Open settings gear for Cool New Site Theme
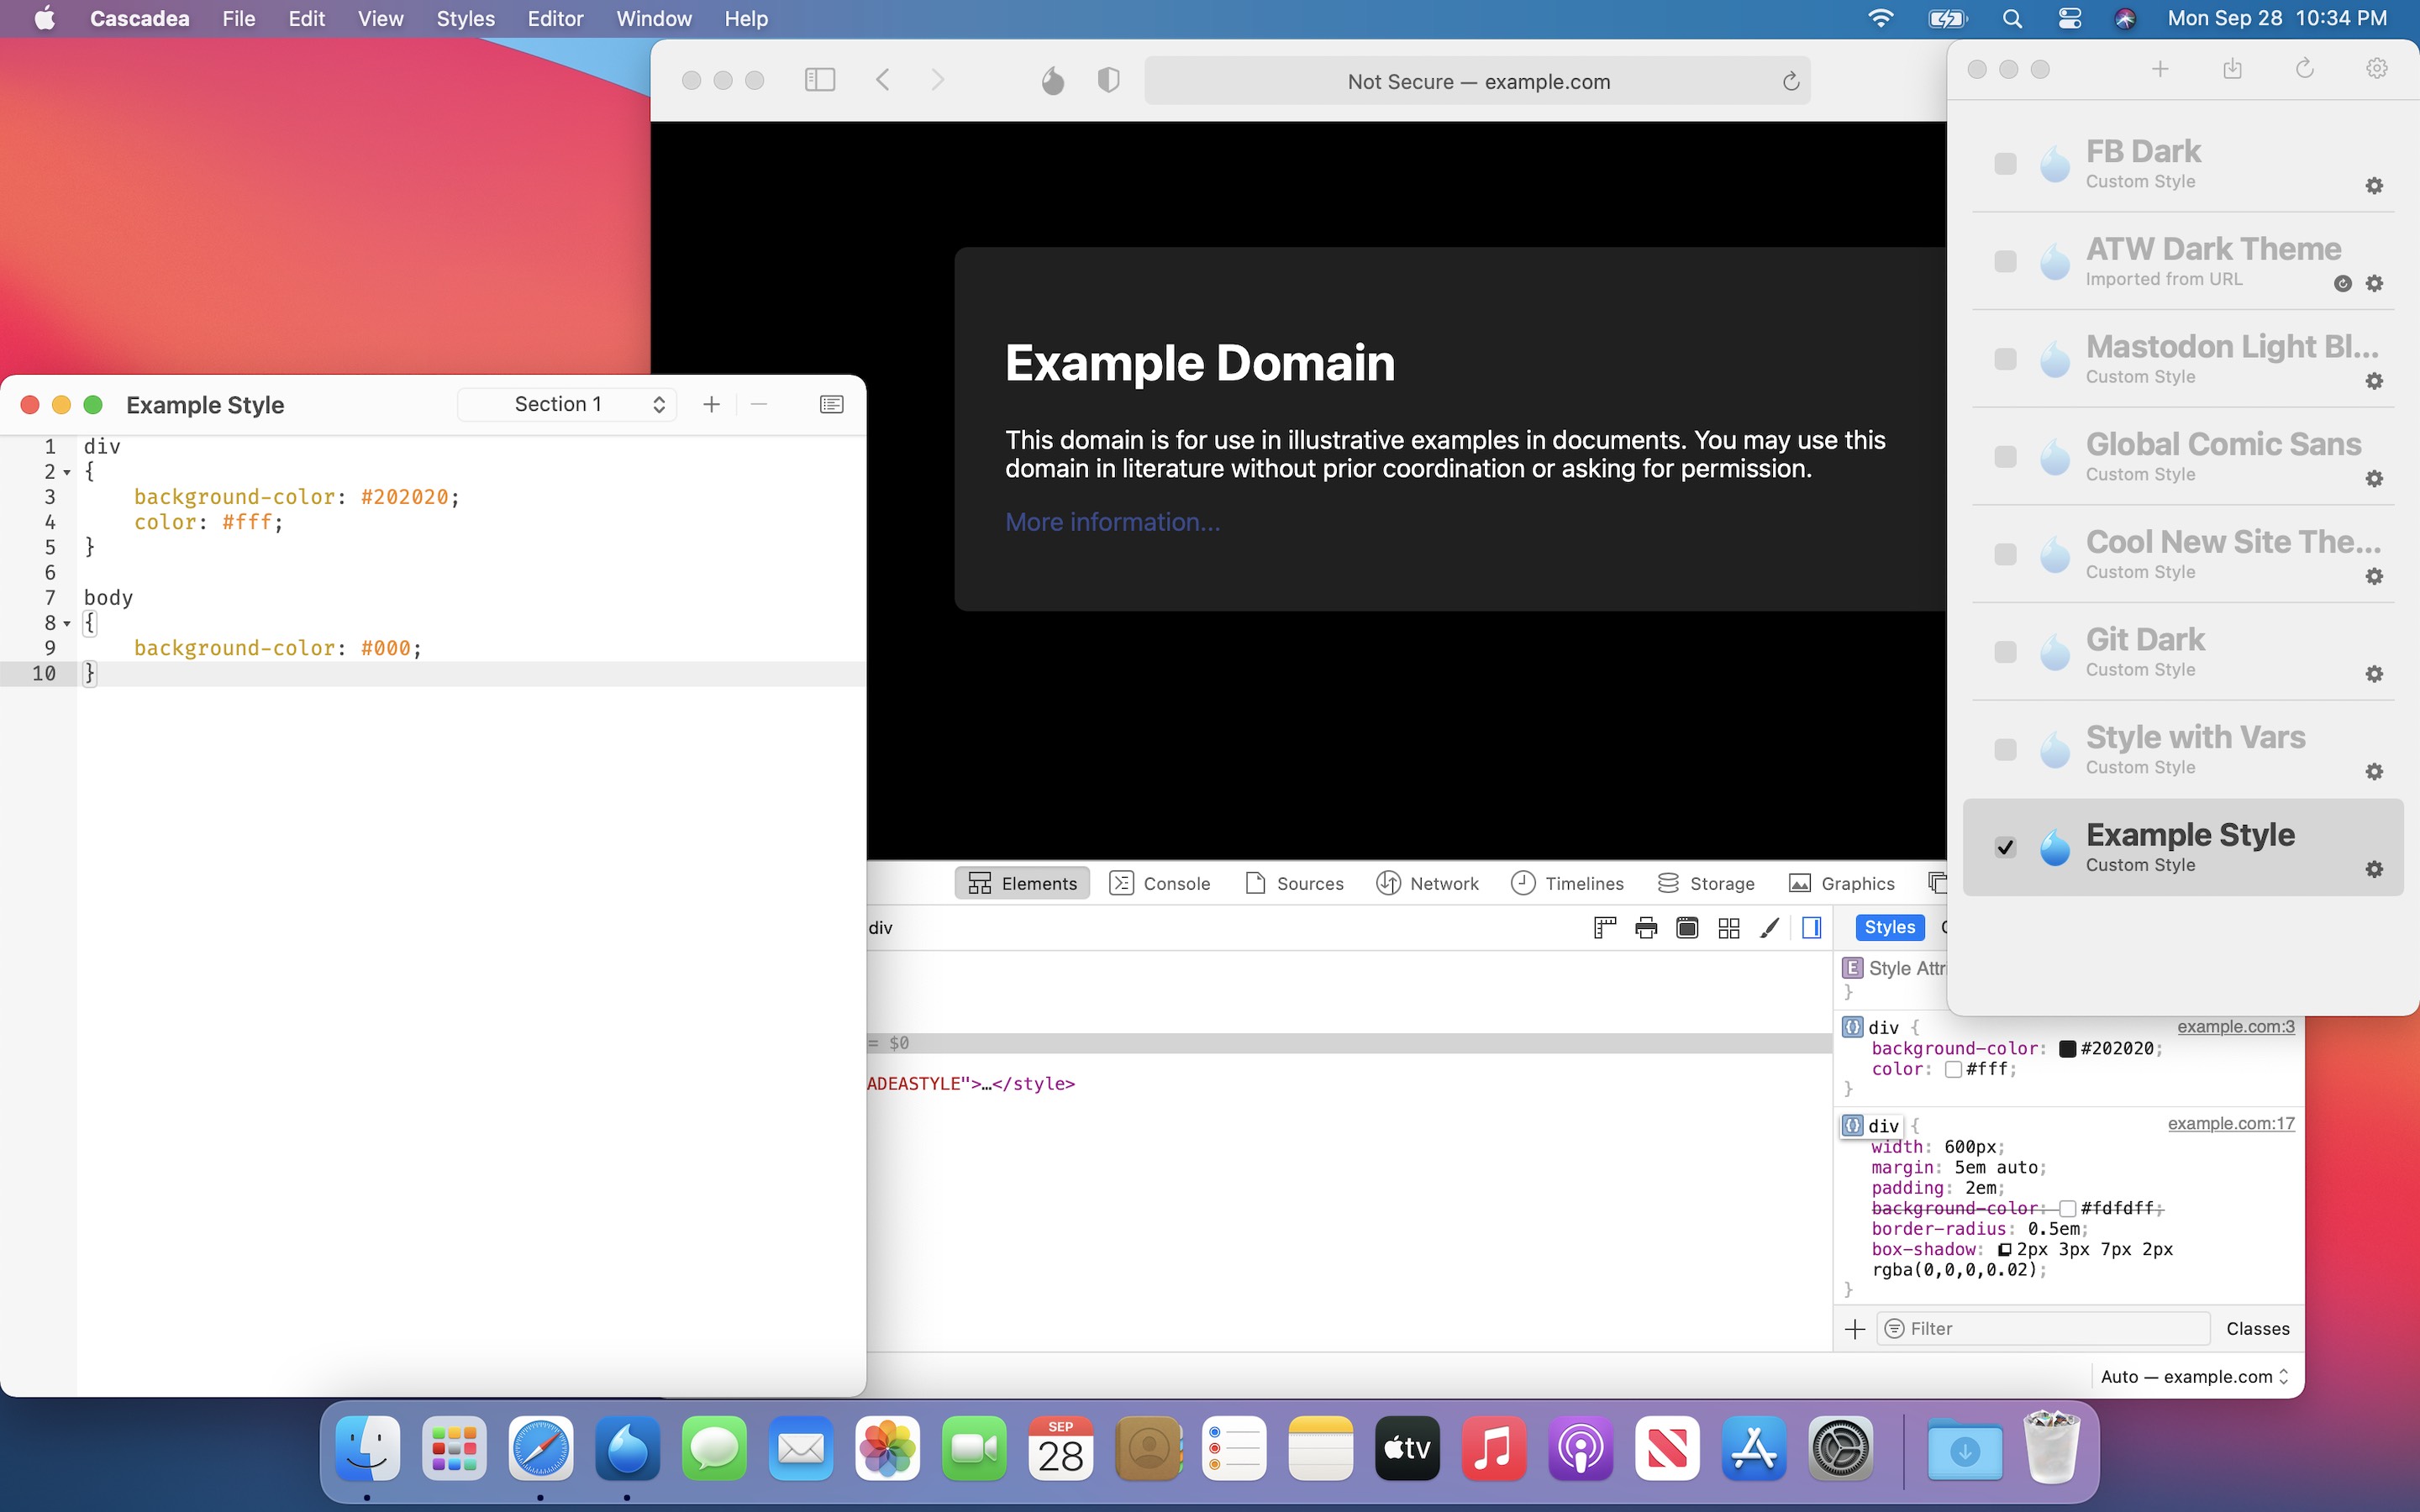 [x=2374, y=577]
